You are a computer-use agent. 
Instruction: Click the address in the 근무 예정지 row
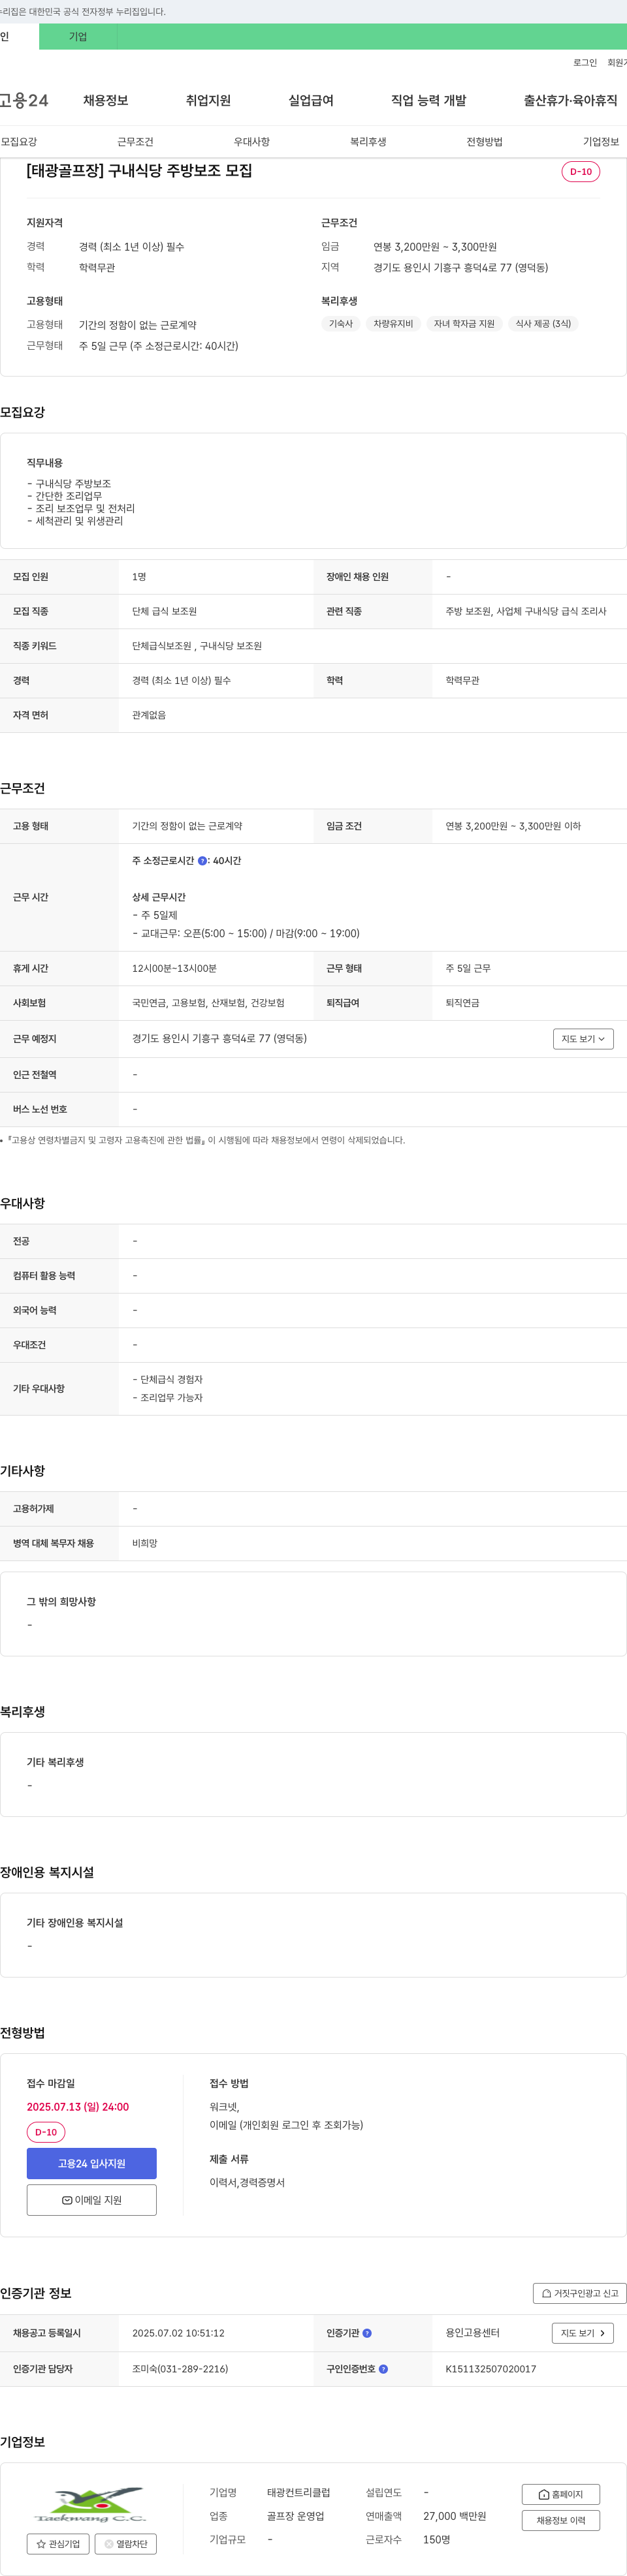tap(219, 1039)
